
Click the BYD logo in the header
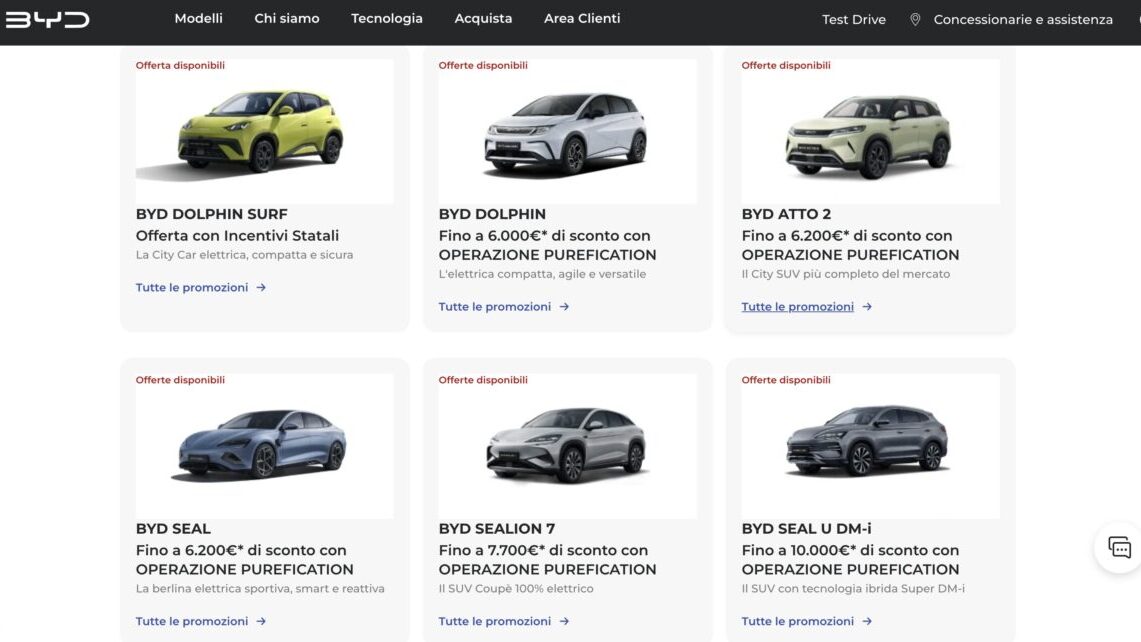click(47, 18)
